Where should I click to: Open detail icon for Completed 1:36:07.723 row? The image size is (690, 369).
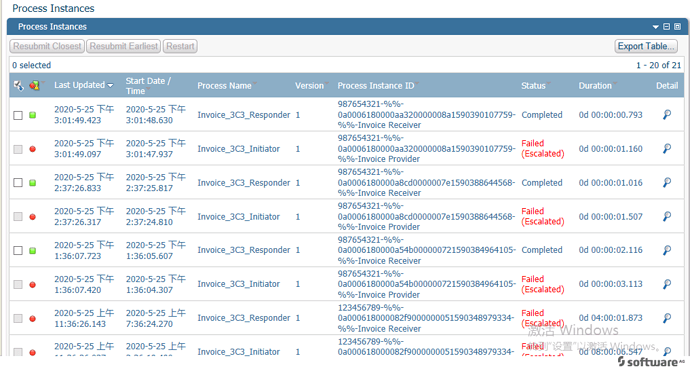pyautogui.click(x=667, y=250)
